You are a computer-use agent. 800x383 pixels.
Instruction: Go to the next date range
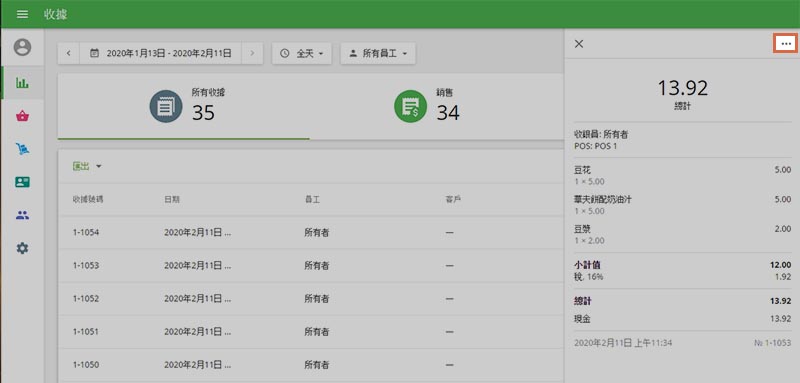pyautogui.click(x=252, y=53)
